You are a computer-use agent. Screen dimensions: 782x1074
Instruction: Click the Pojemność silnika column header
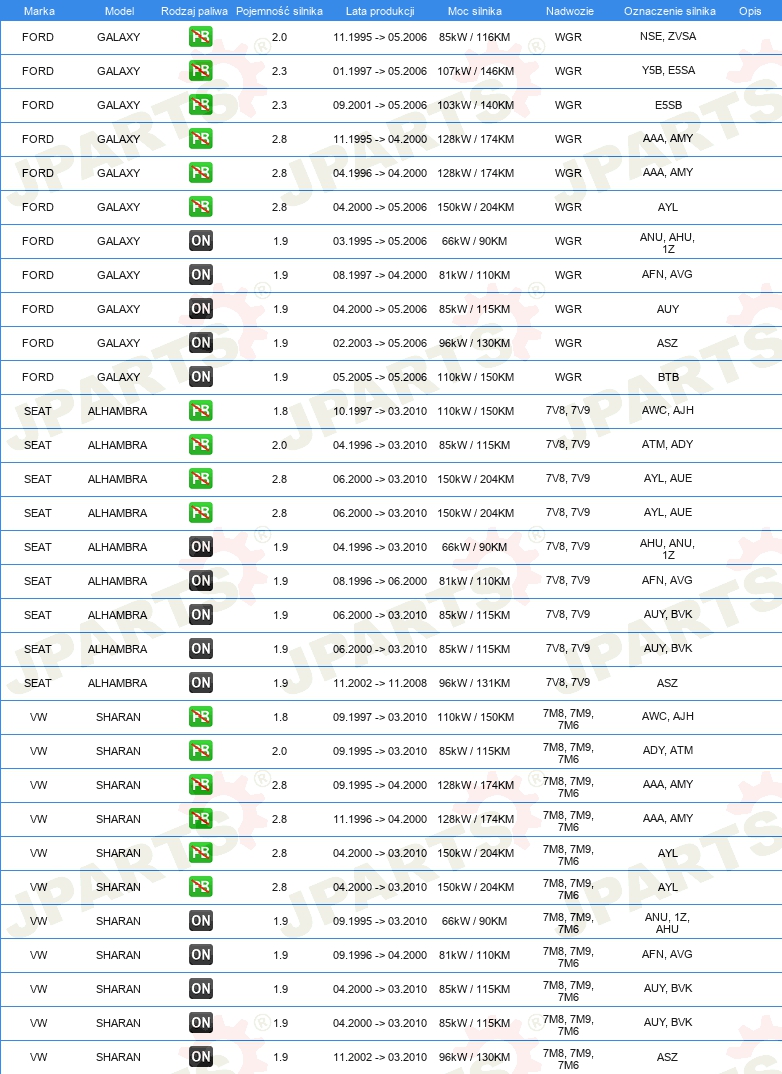[279, 11]
